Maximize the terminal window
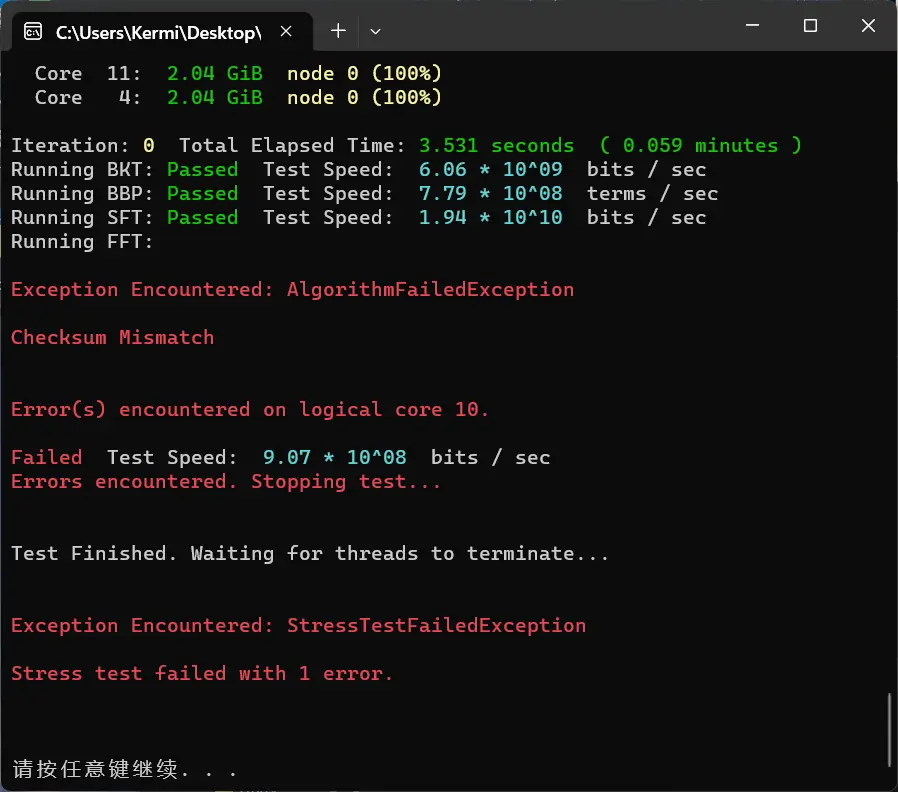The image size is (898, 792). pos(810,26)
